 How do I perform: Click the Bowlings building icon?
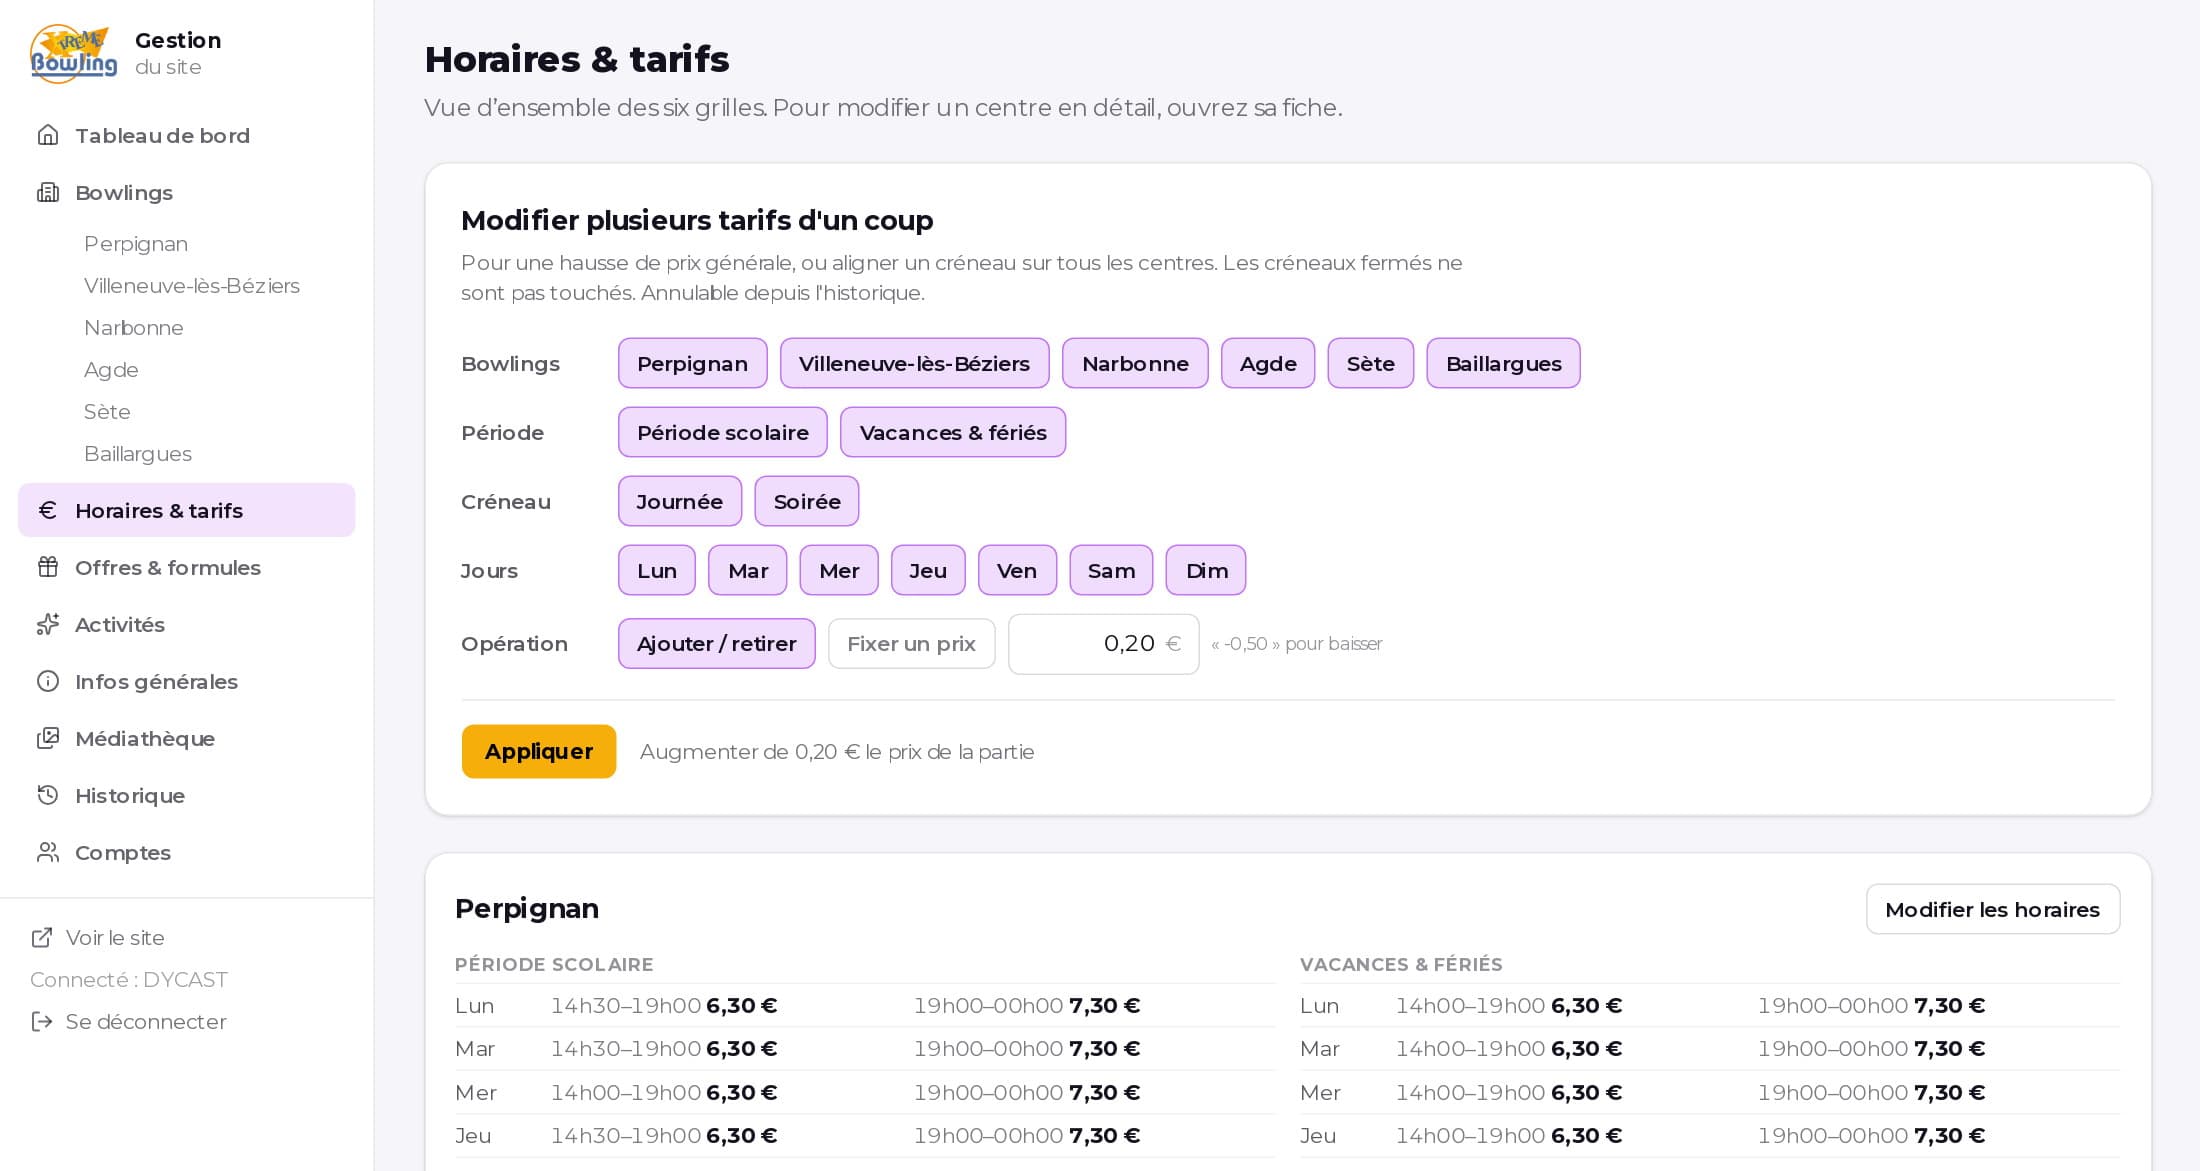[x=48, y=192]
